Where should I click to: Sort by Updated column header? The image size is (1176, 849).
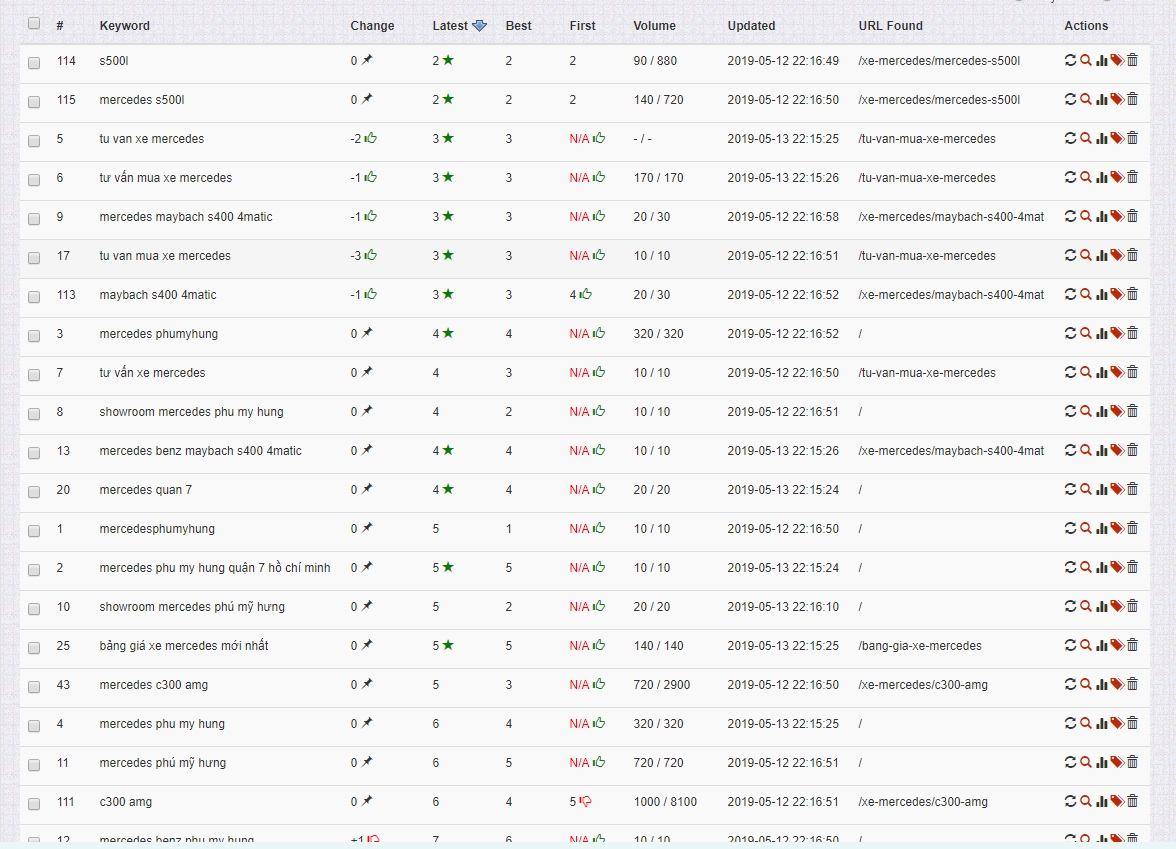[x=751, y=26]
